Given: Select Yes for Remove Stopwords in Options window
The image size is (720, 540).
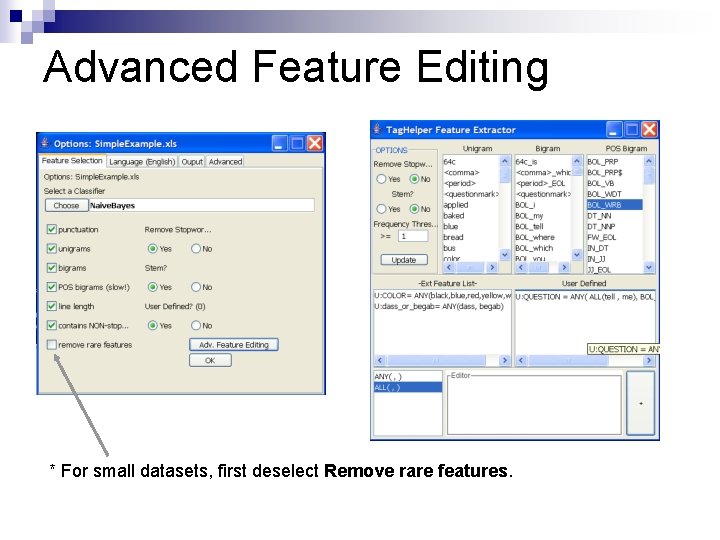Looking at the screenshot, I should click(x=152, y=248).
